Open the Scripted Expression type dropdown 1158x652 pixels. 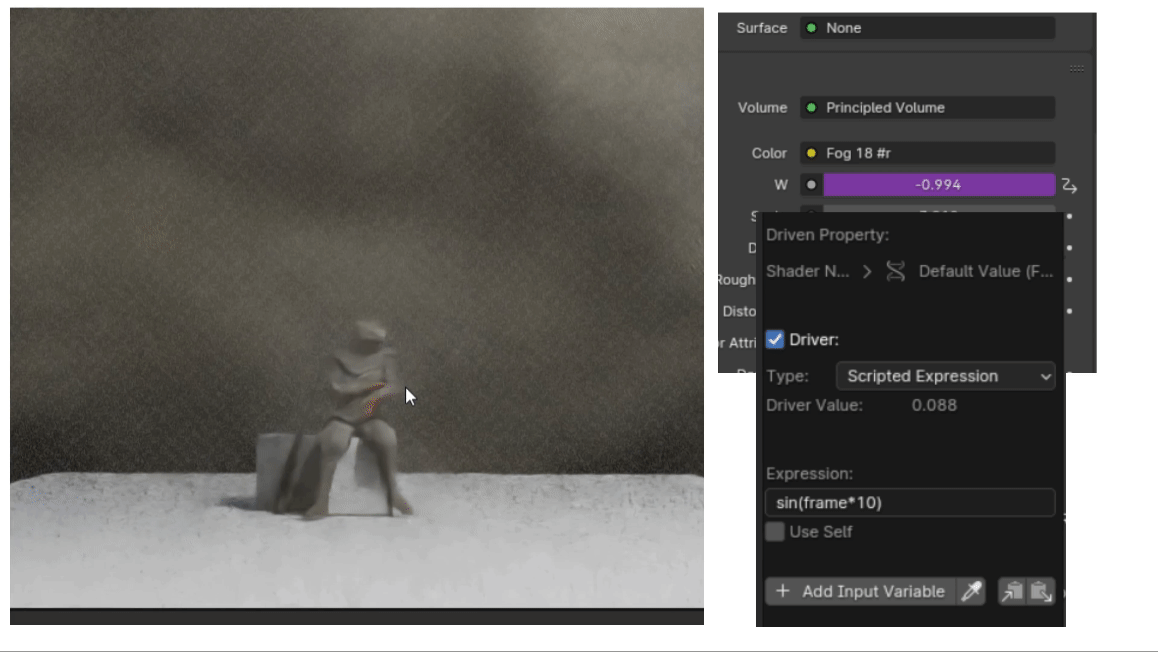pos(945,376)
